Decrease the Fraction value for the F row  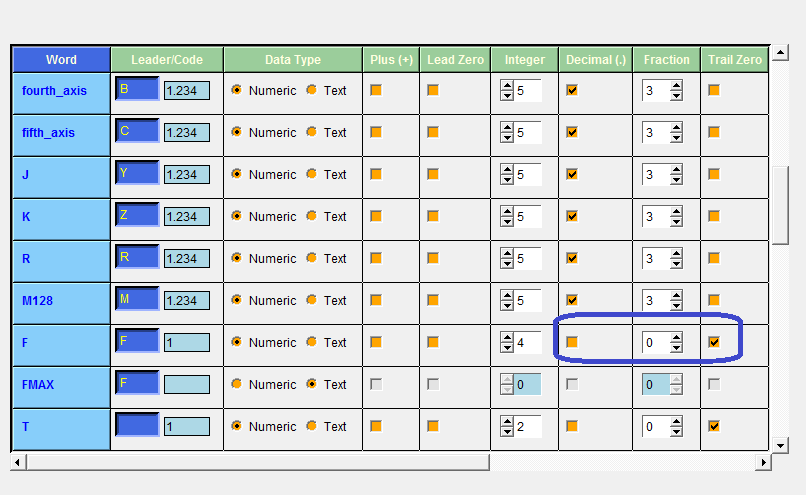pos(677,347)
